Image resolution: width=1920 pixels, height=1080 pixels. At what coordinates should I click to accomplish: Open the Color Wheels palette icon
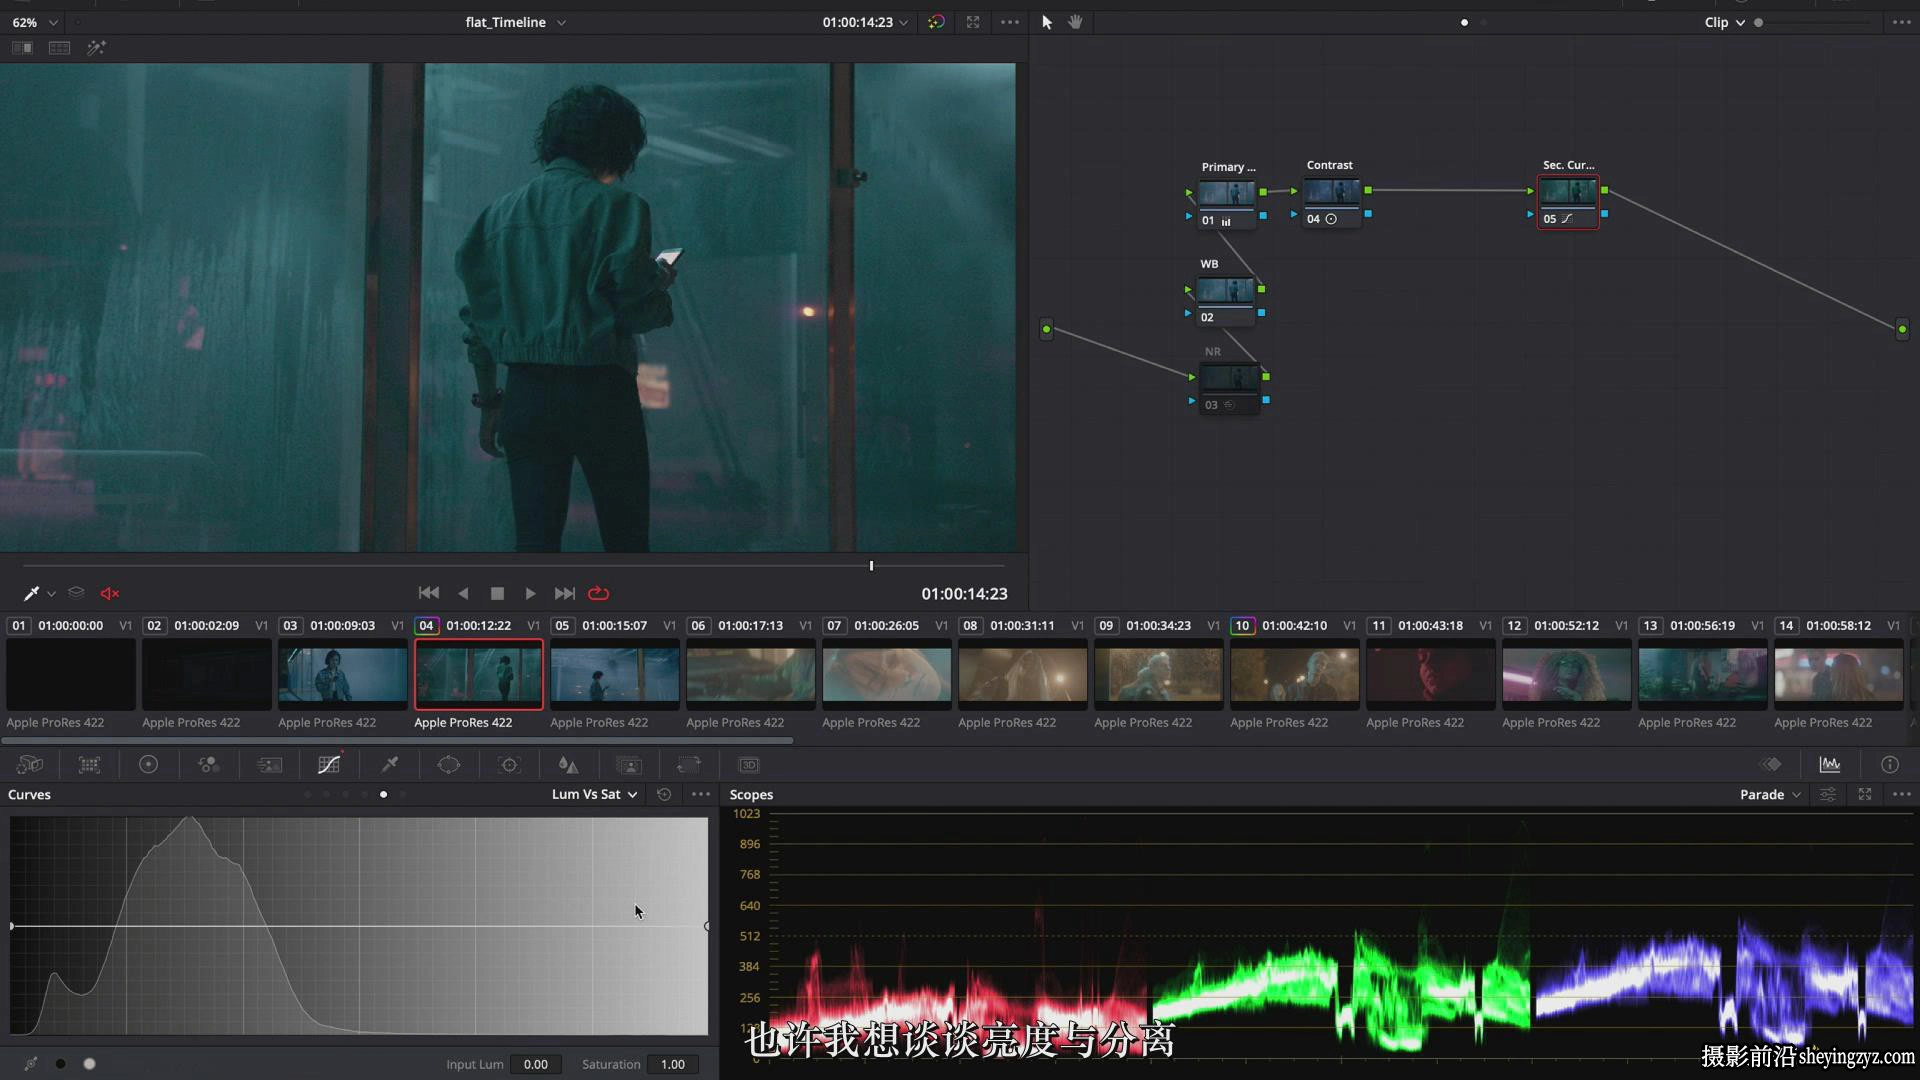148,765
